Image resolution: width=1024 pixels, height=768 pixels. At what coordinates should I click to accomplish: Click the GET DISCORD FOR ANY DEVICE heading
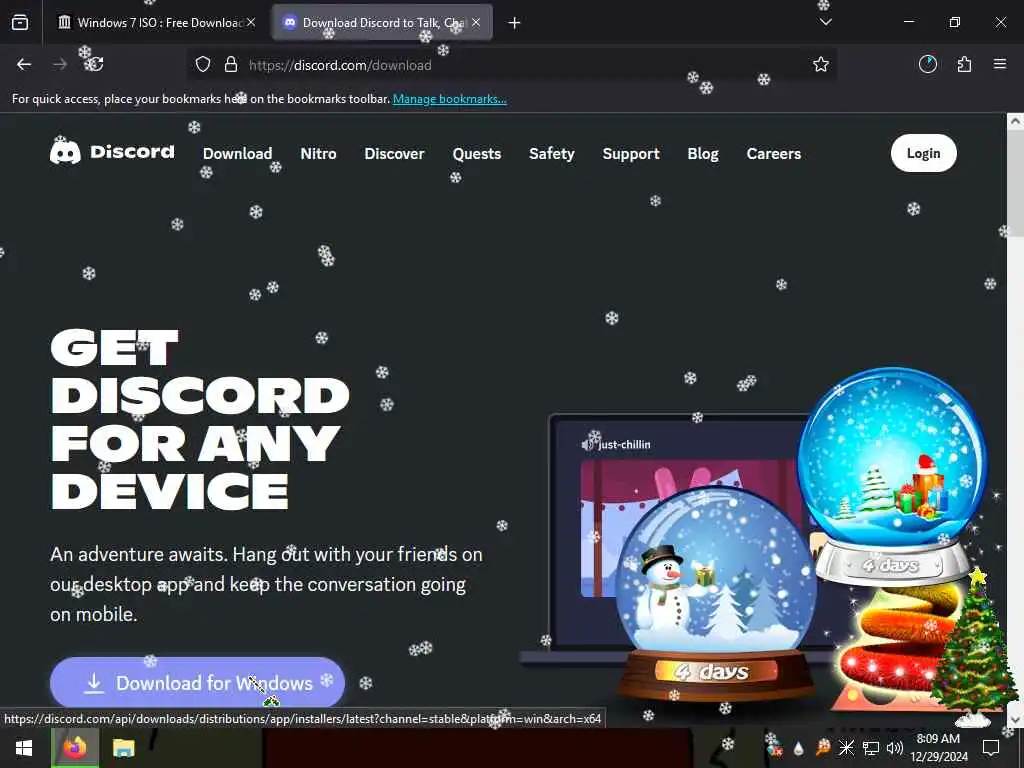(x=200, y=419)
